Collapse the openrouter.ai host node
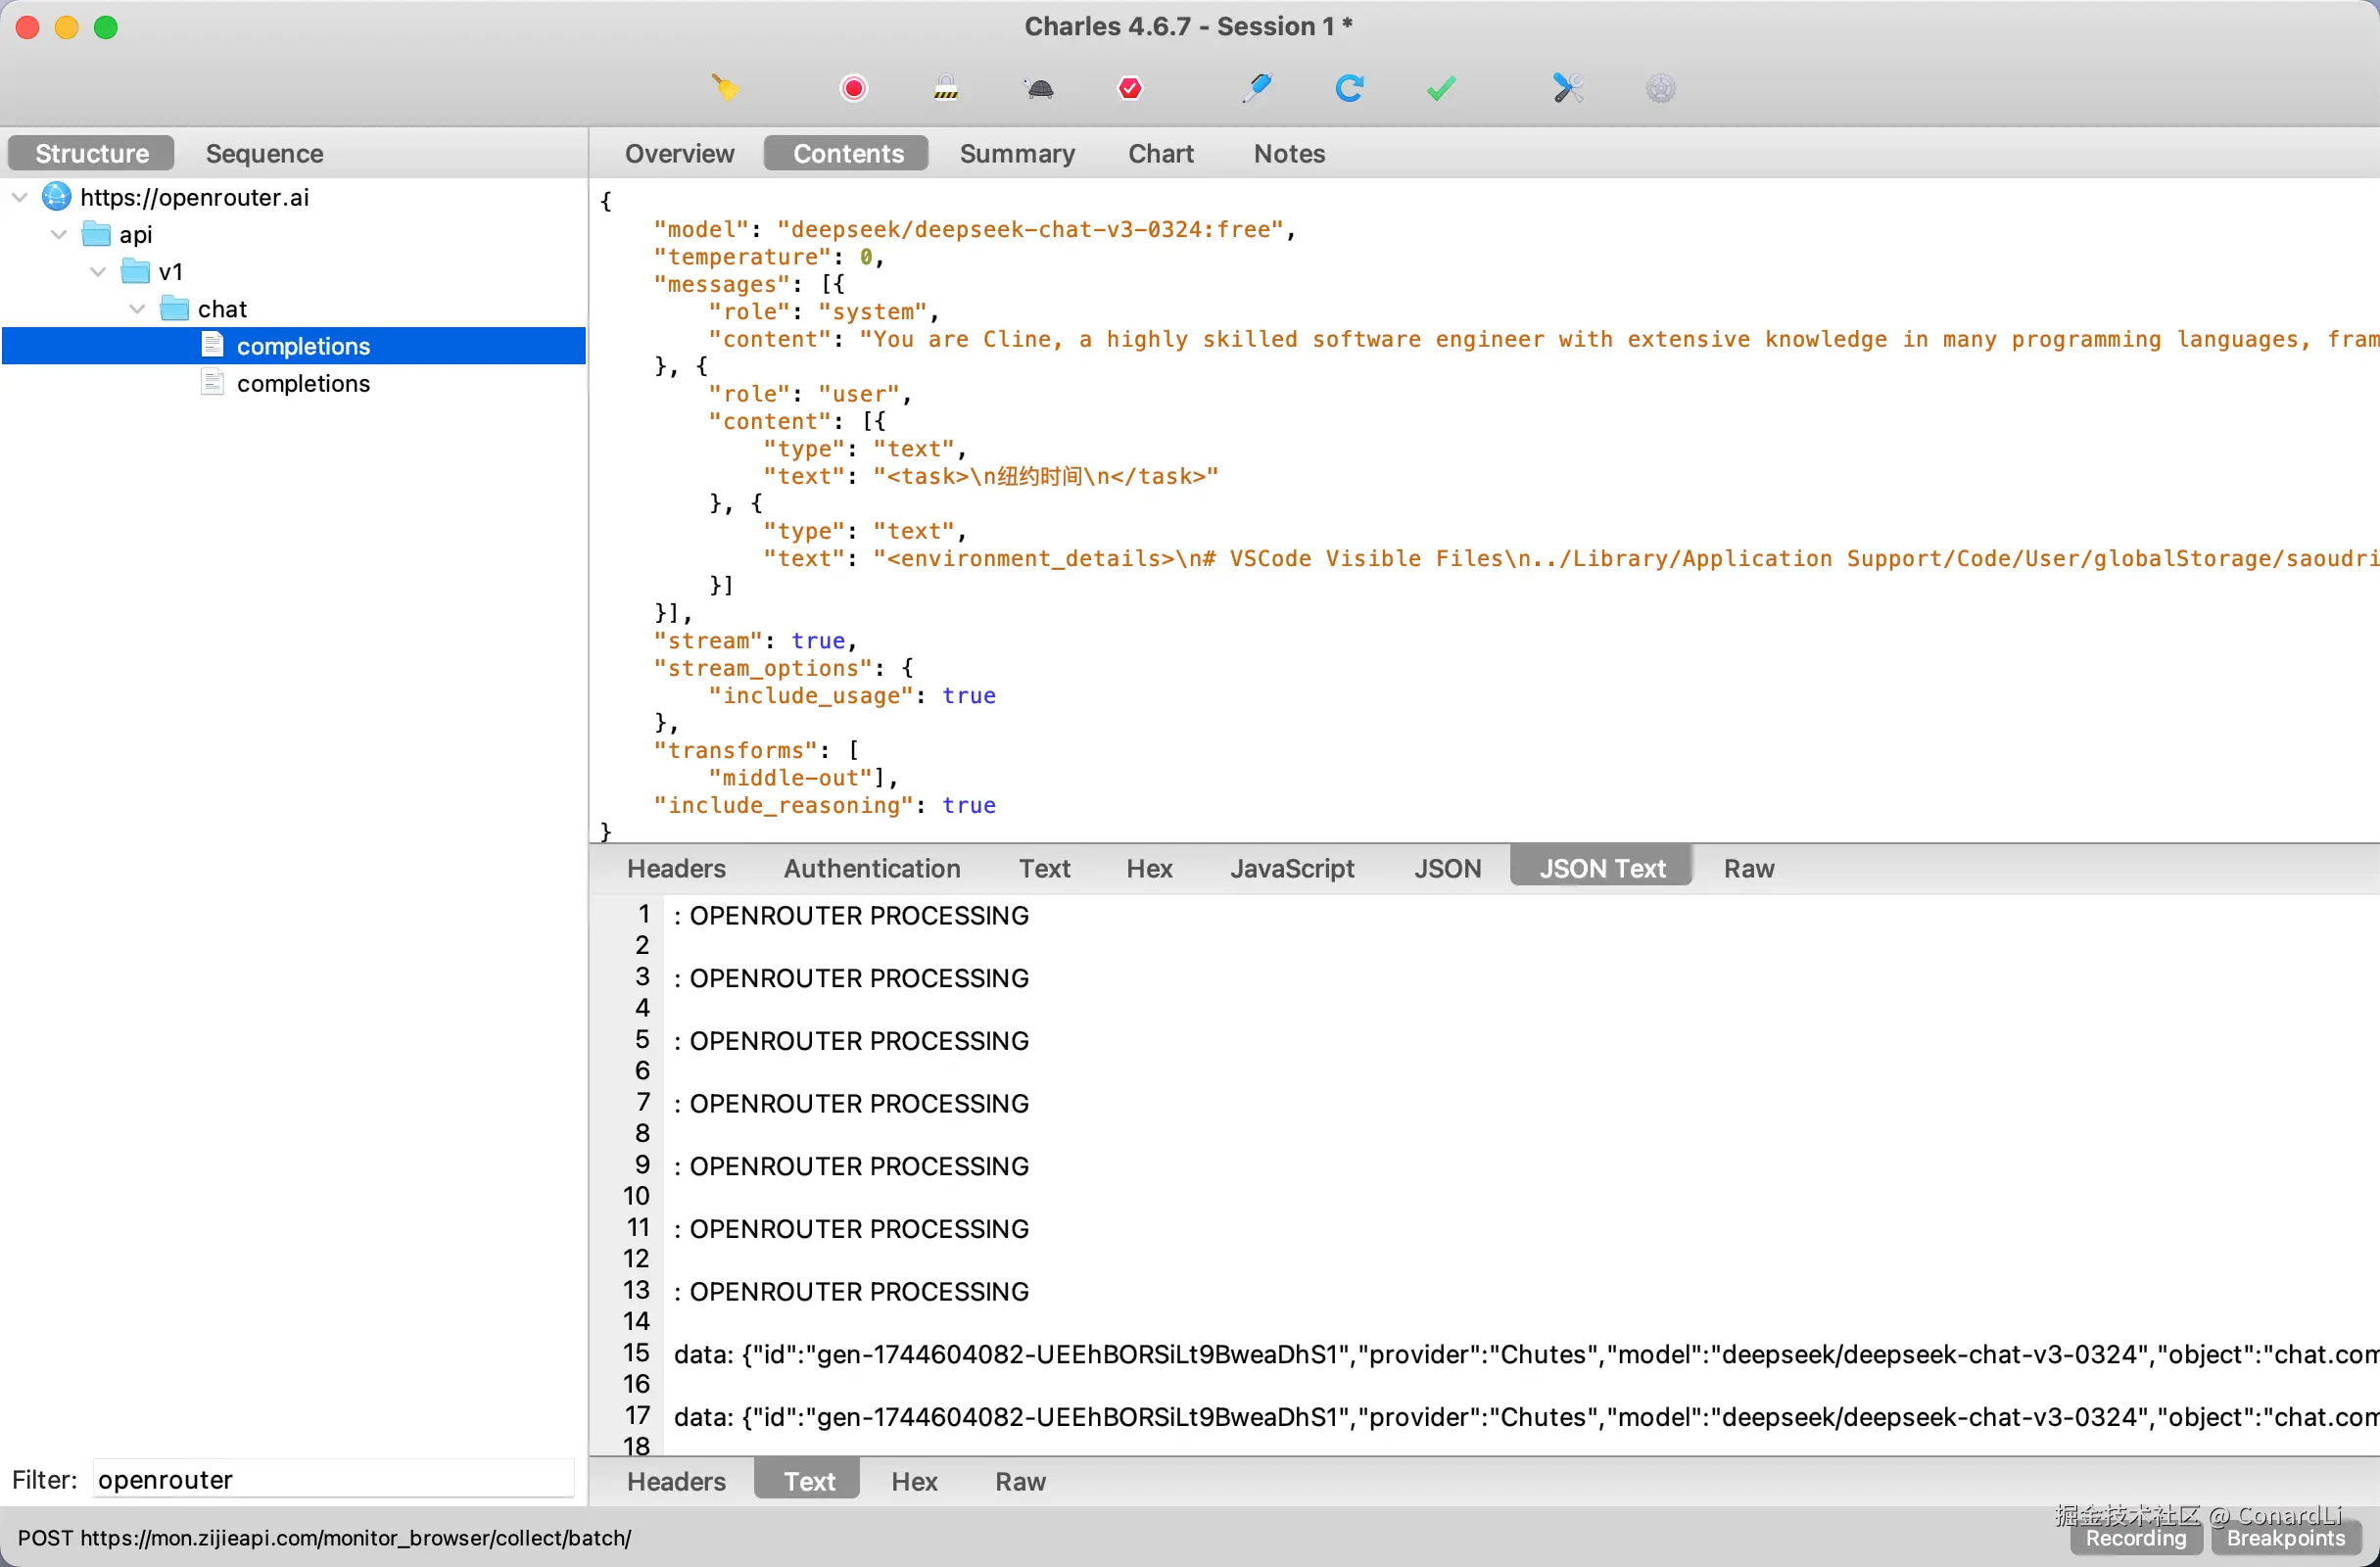 (x=20, y=198)
